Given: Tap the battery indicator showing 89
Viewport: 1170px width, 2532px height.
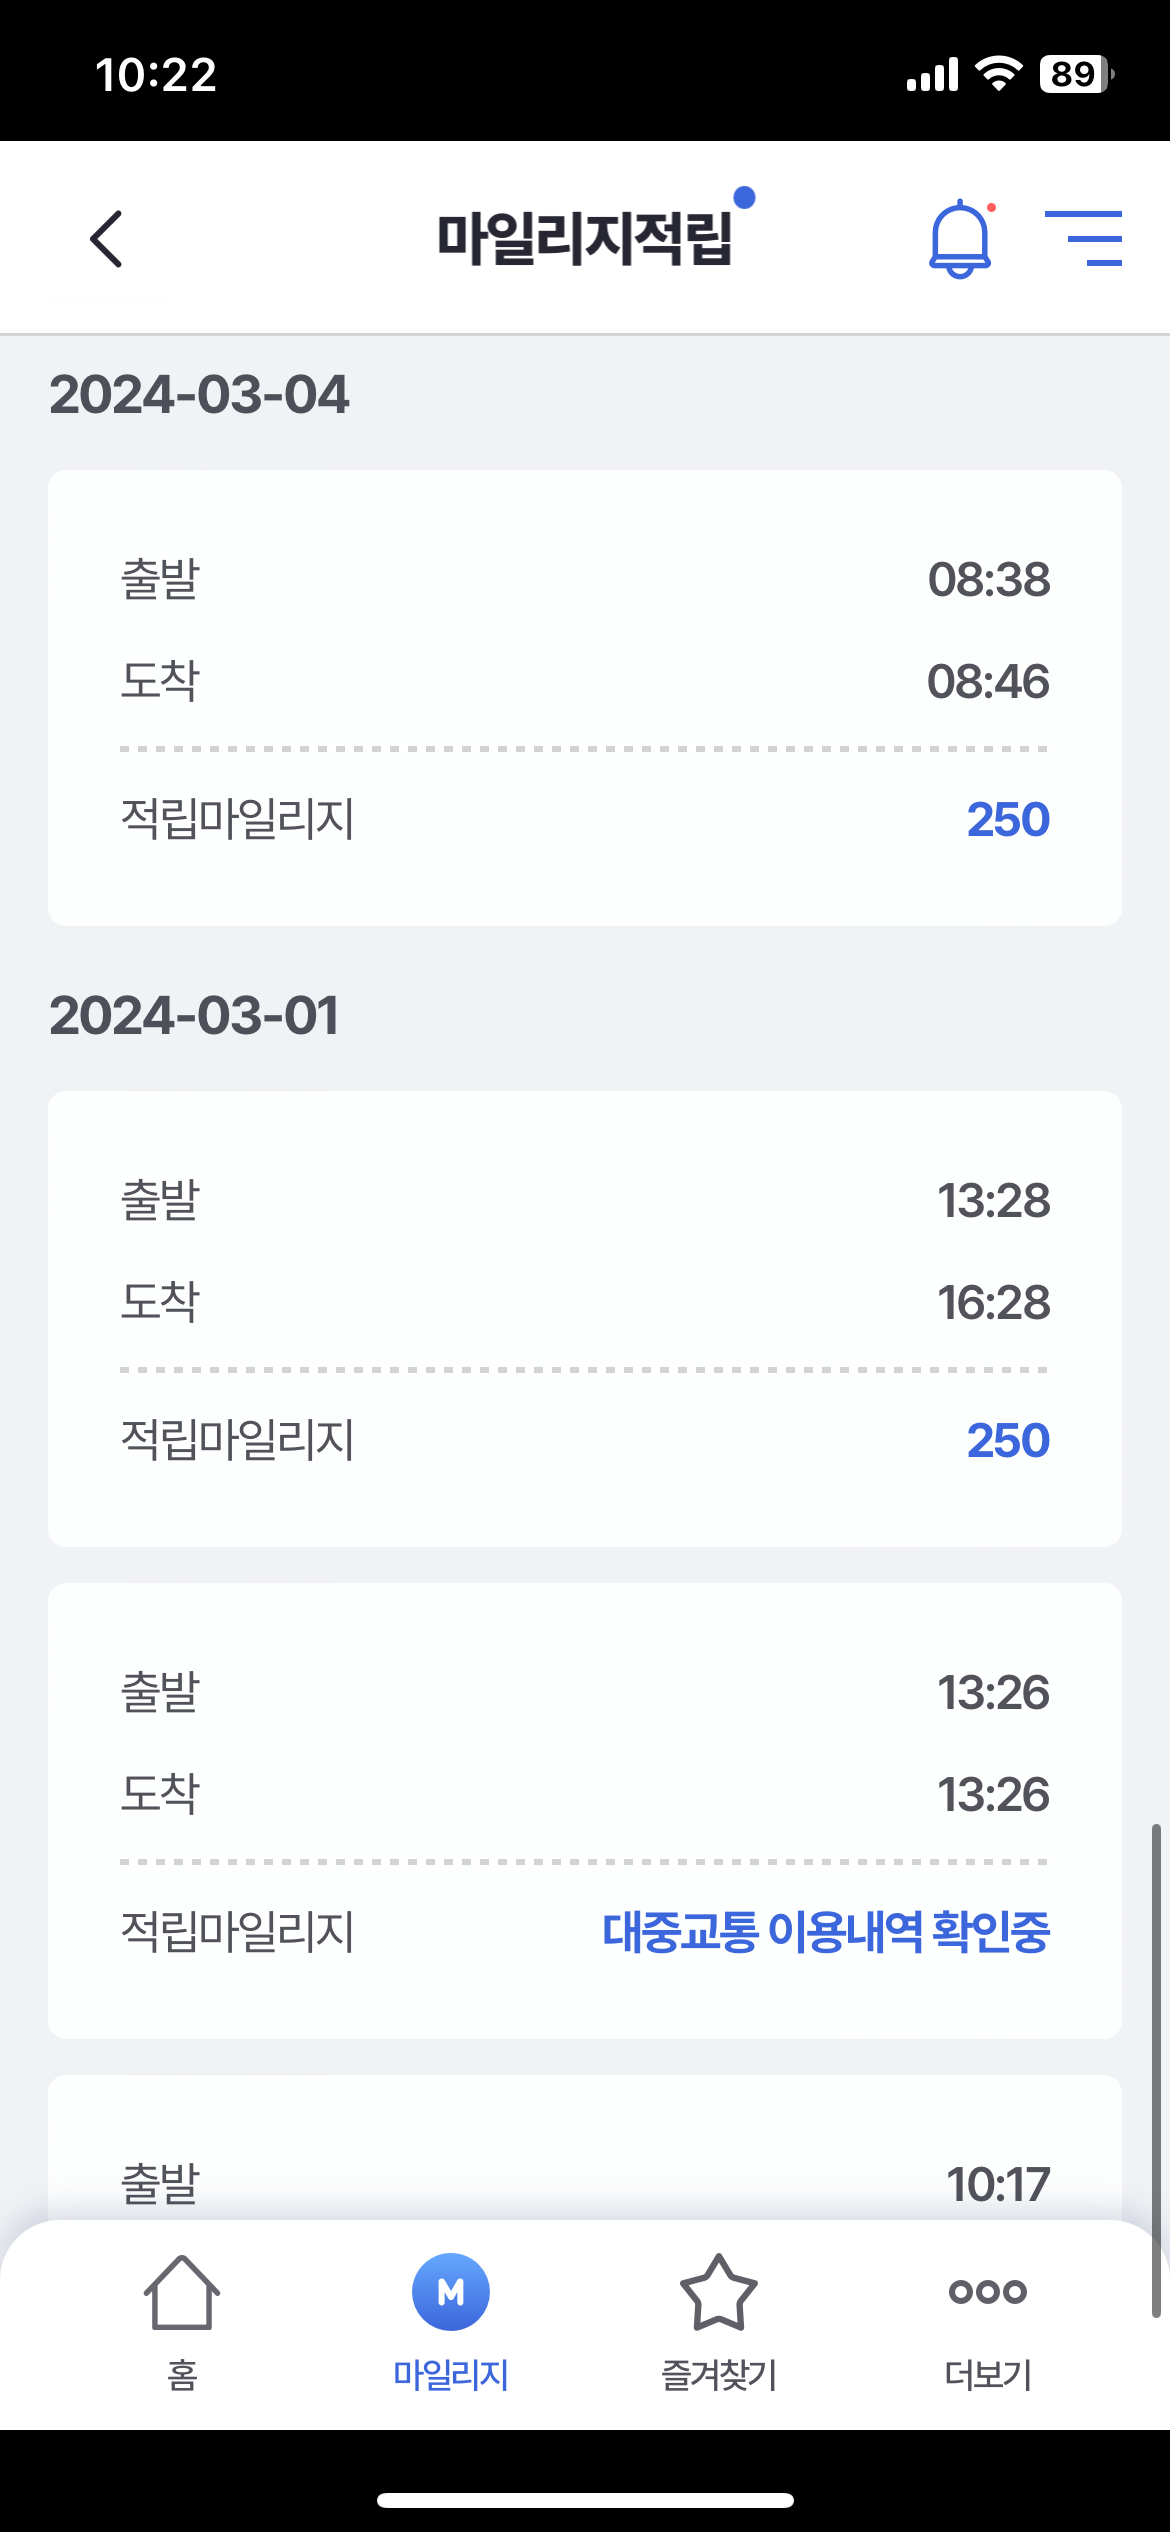Looking at the screenshot, I should pos(1076,74).
